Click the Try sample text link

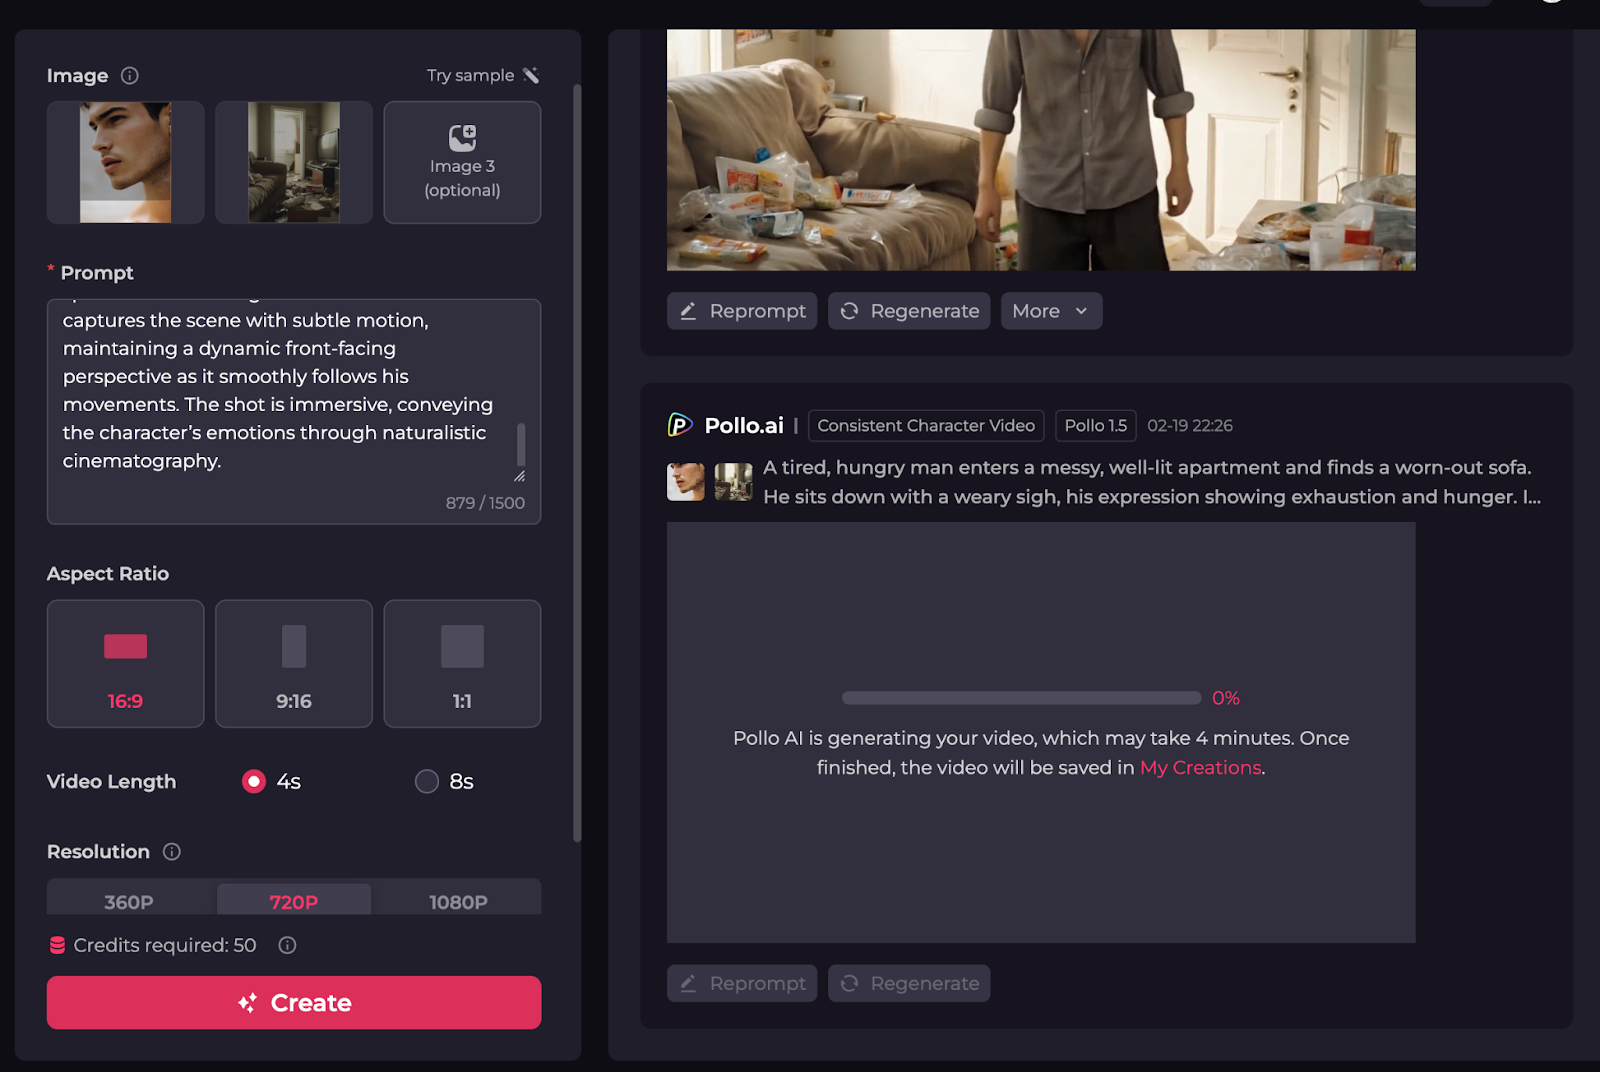470,76
